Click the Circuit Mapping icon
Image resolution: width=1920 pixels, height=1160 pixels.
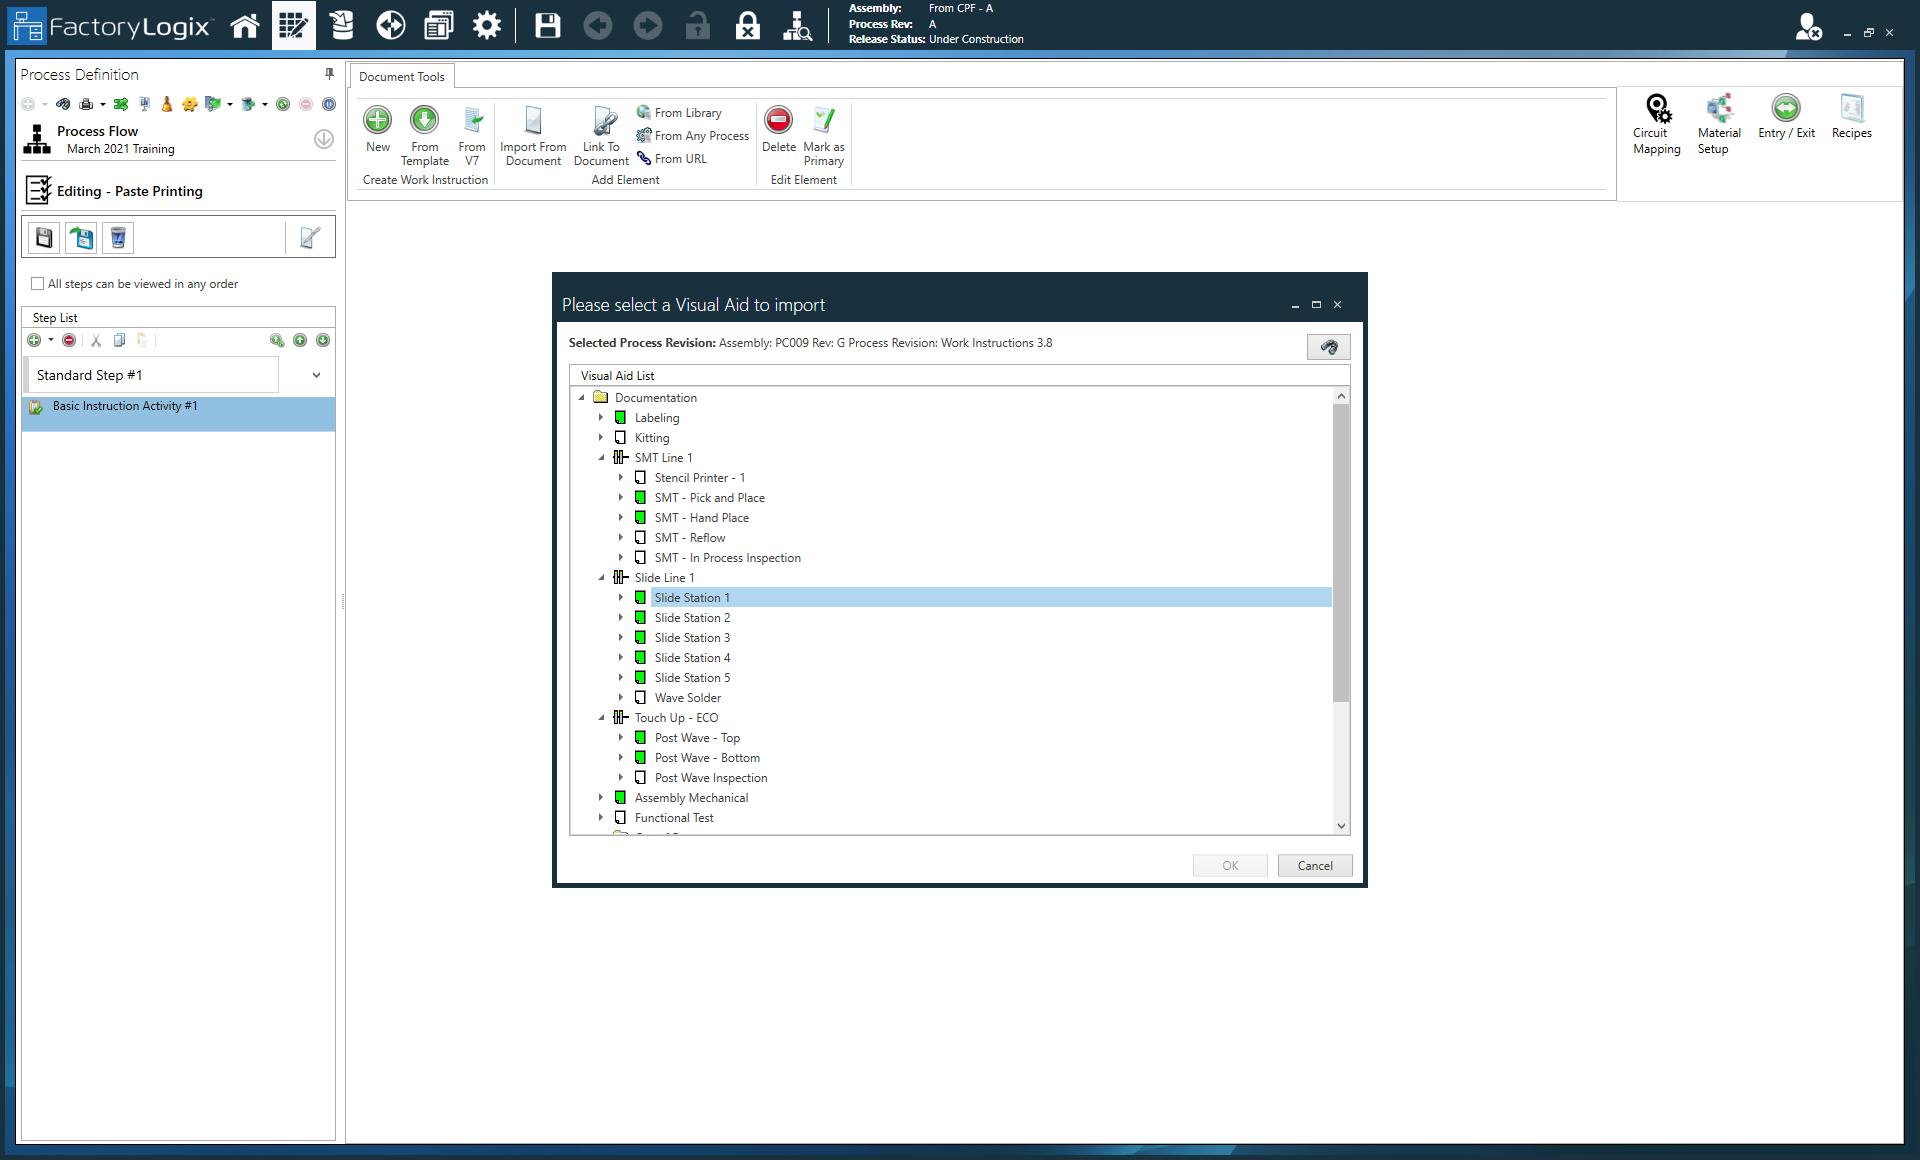1657,109
